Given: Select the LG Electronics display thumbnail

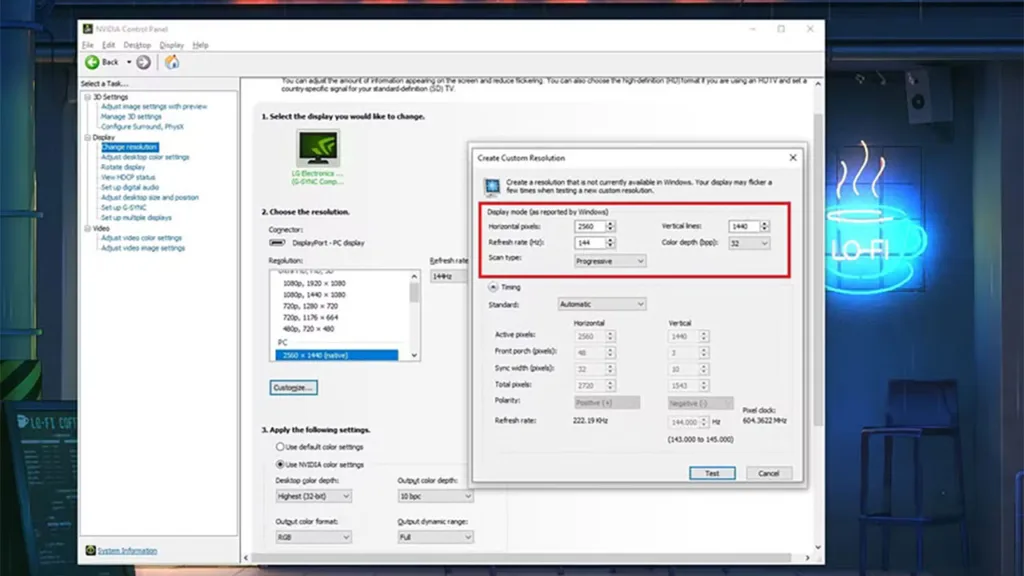Looking at the screenshot, I should point(317,148).
